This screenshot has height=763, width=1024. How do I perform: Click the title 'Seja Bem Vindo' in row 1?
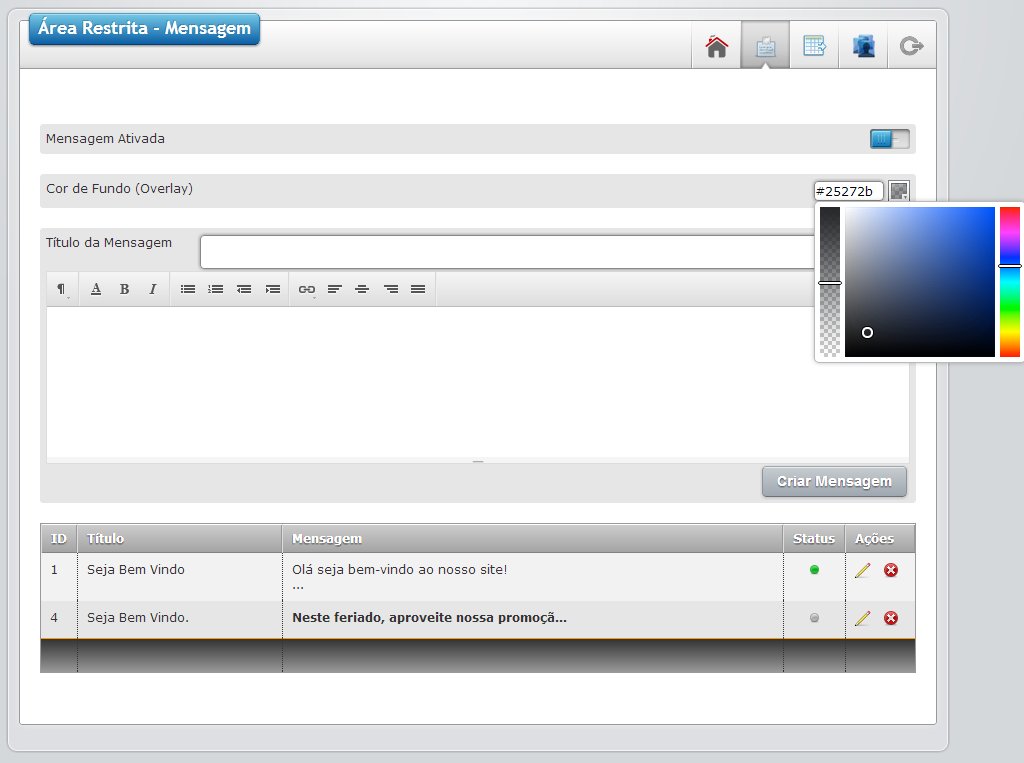(x=136, y=570)
